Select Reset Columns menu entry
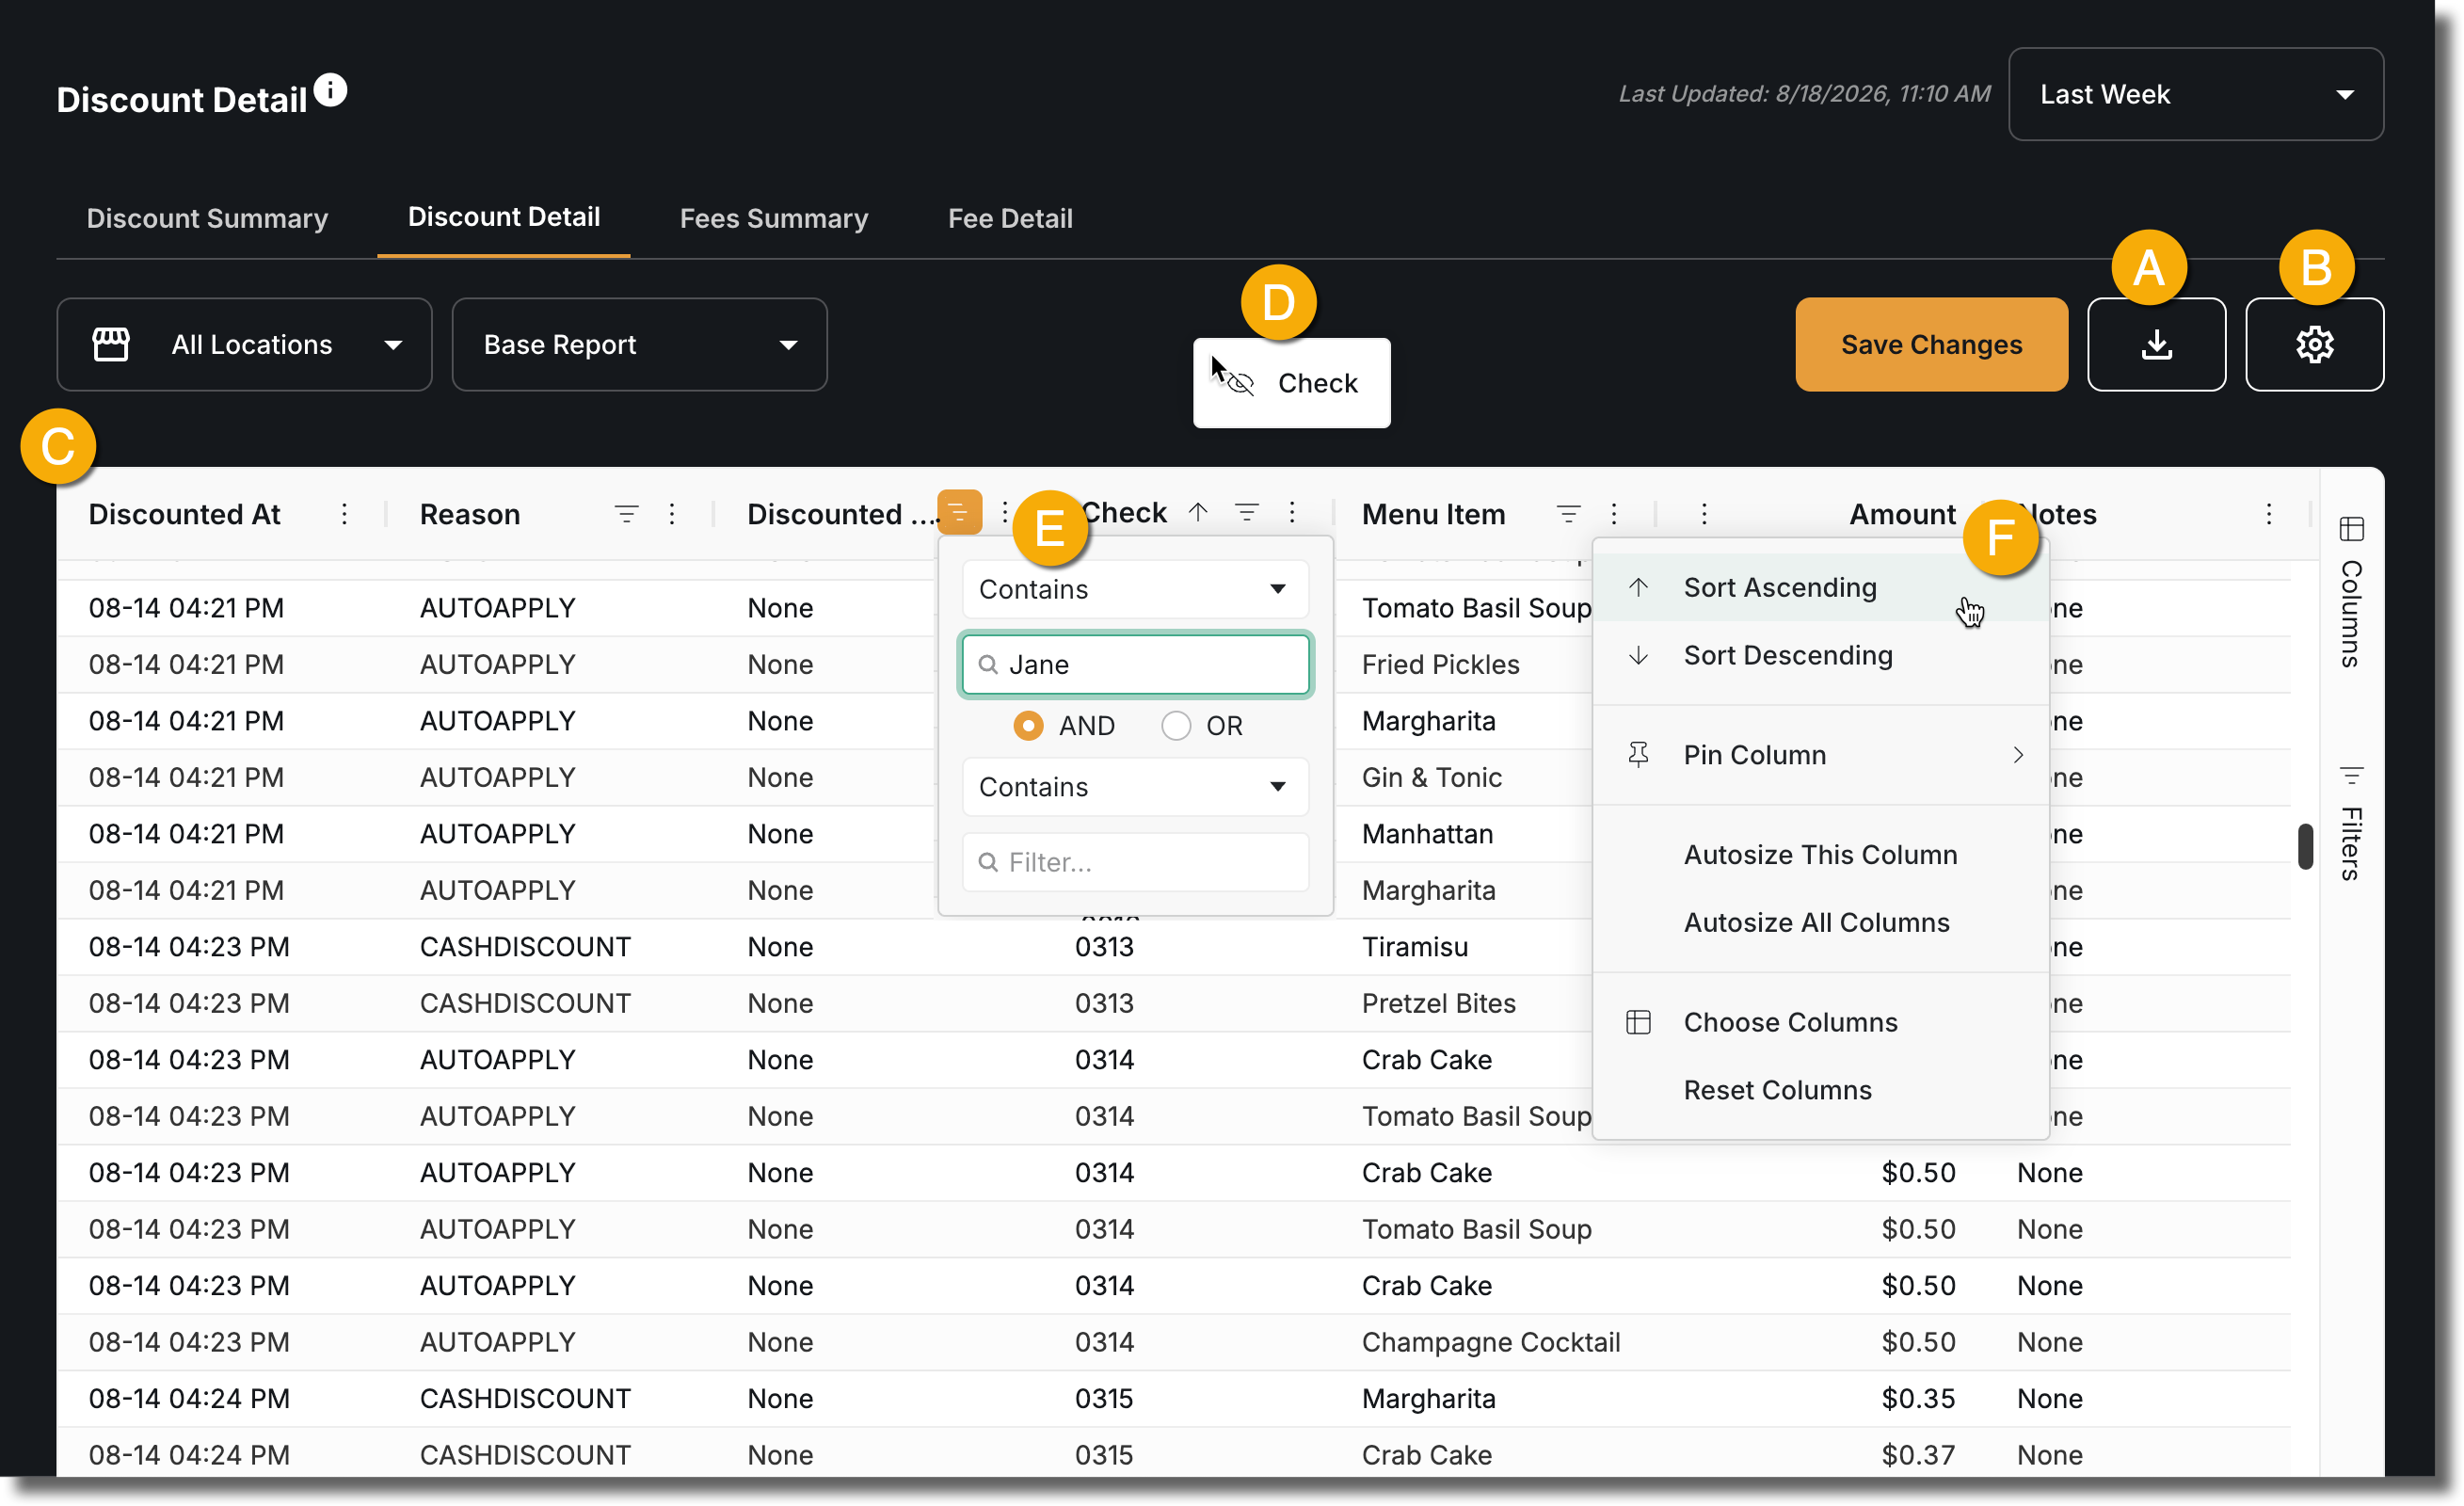Screen dimensions: 2464x1506 coord(1820,1090)
